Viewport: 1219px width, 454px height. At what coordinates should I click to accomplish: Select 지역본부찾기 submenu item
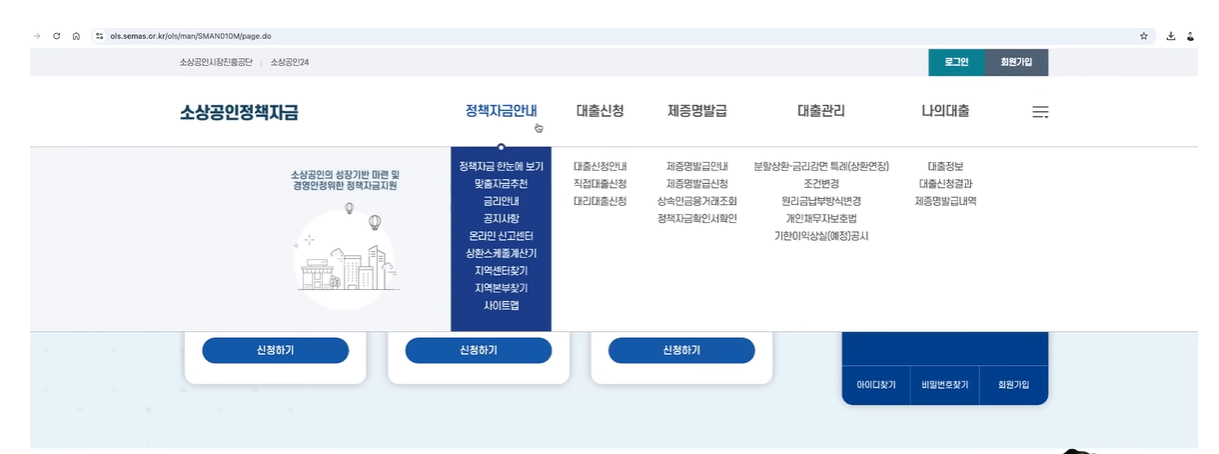(x=501, y=288)
